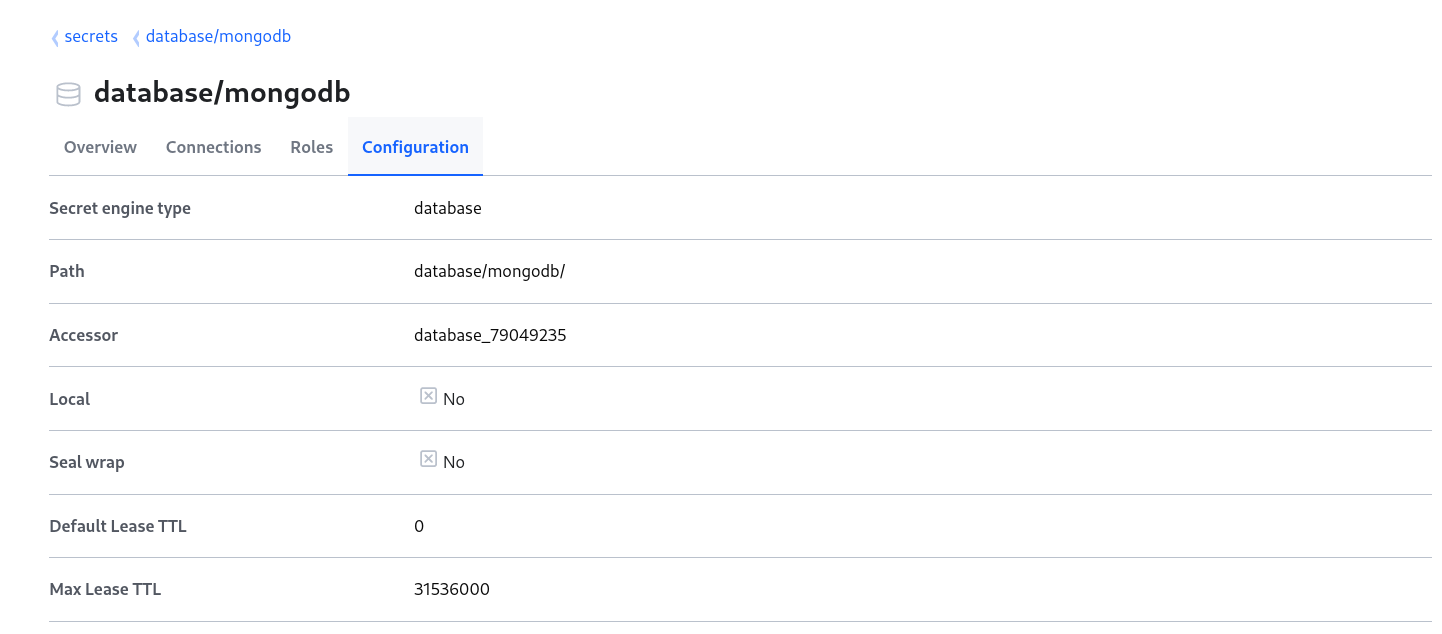Click the active Configuration tab
1442x634 pixels.
[x=415, y=147]
